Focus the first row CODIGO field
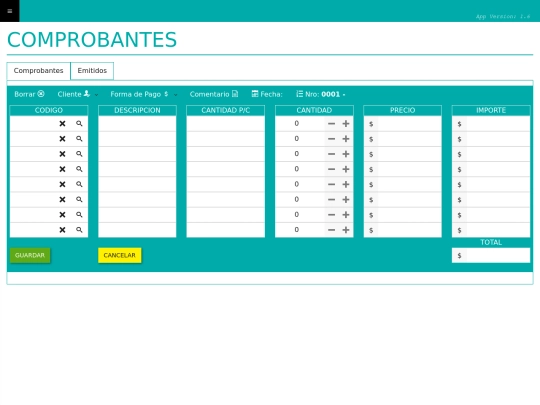Image resolution: width=540 pixels, height=405 pixels. pos(33,124)
